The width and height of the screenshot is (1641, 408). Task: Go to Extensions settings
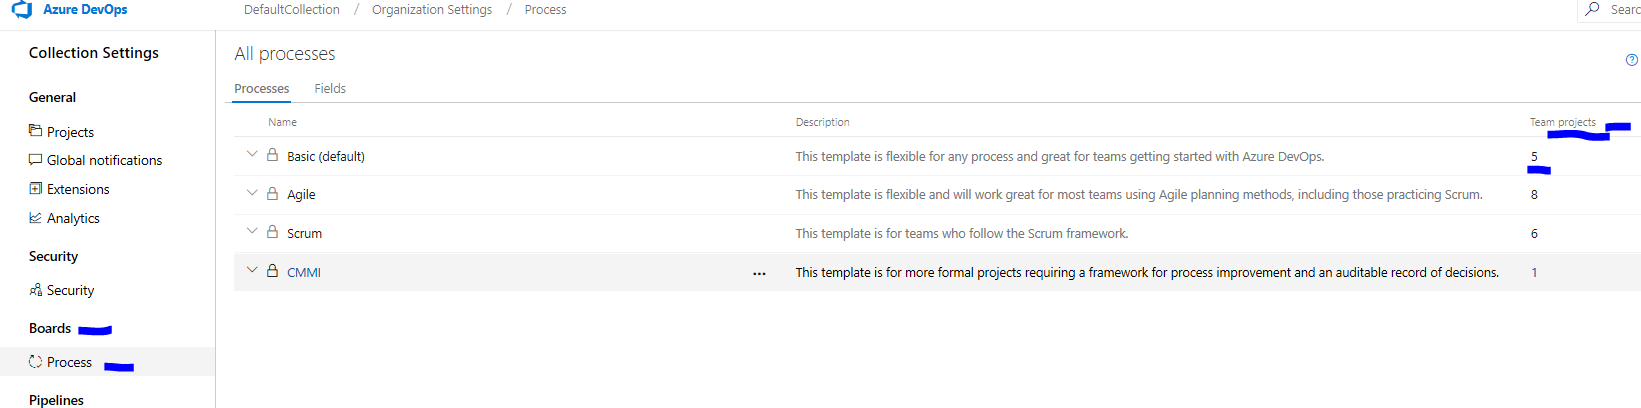(78, 189)
